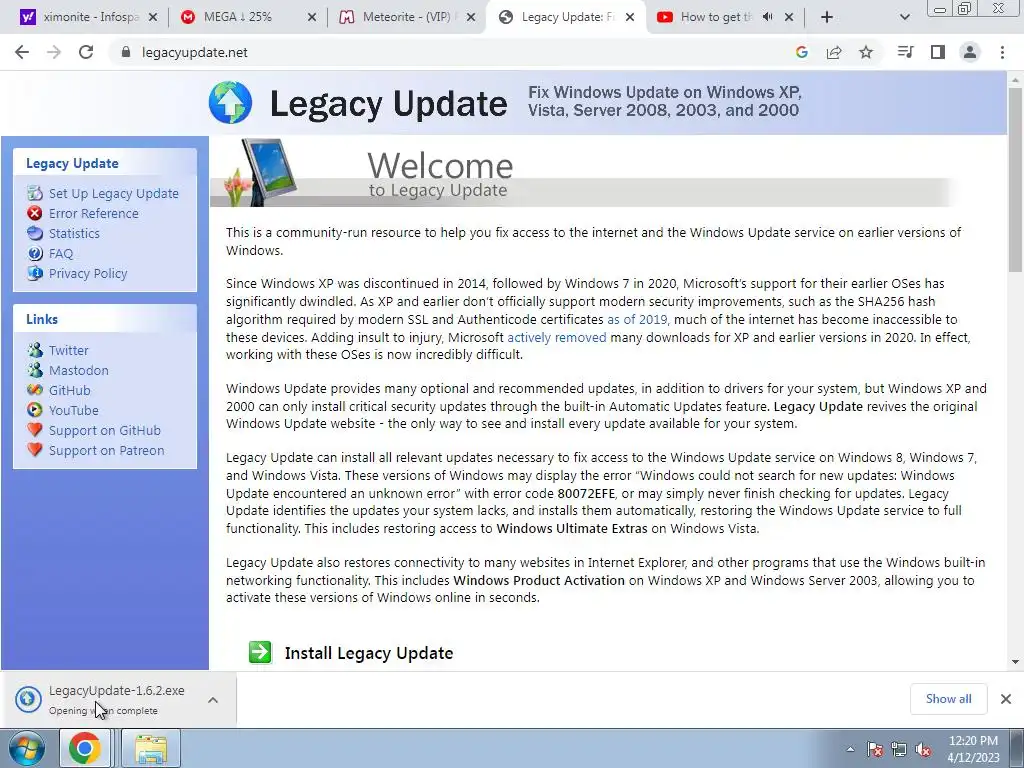Viewport: 1024px width, 768px height.
Task: Click the "Install Legacy Update" heading
Action: point(369,653)
